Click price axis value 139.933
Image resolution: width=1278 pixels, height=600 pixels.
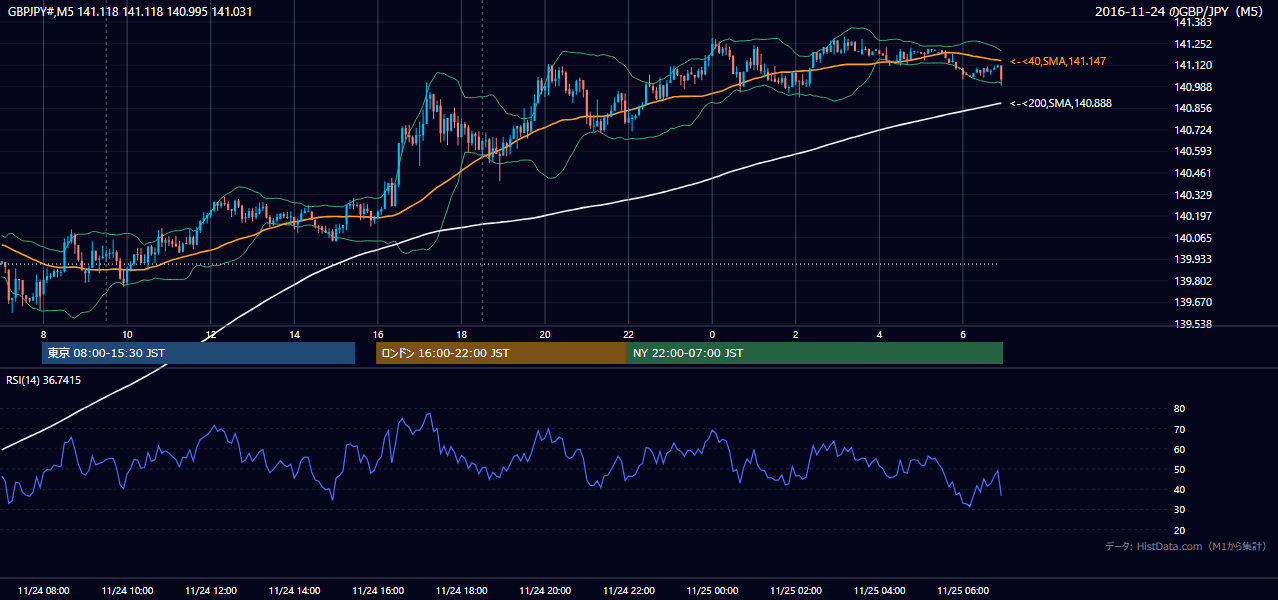1192,260
